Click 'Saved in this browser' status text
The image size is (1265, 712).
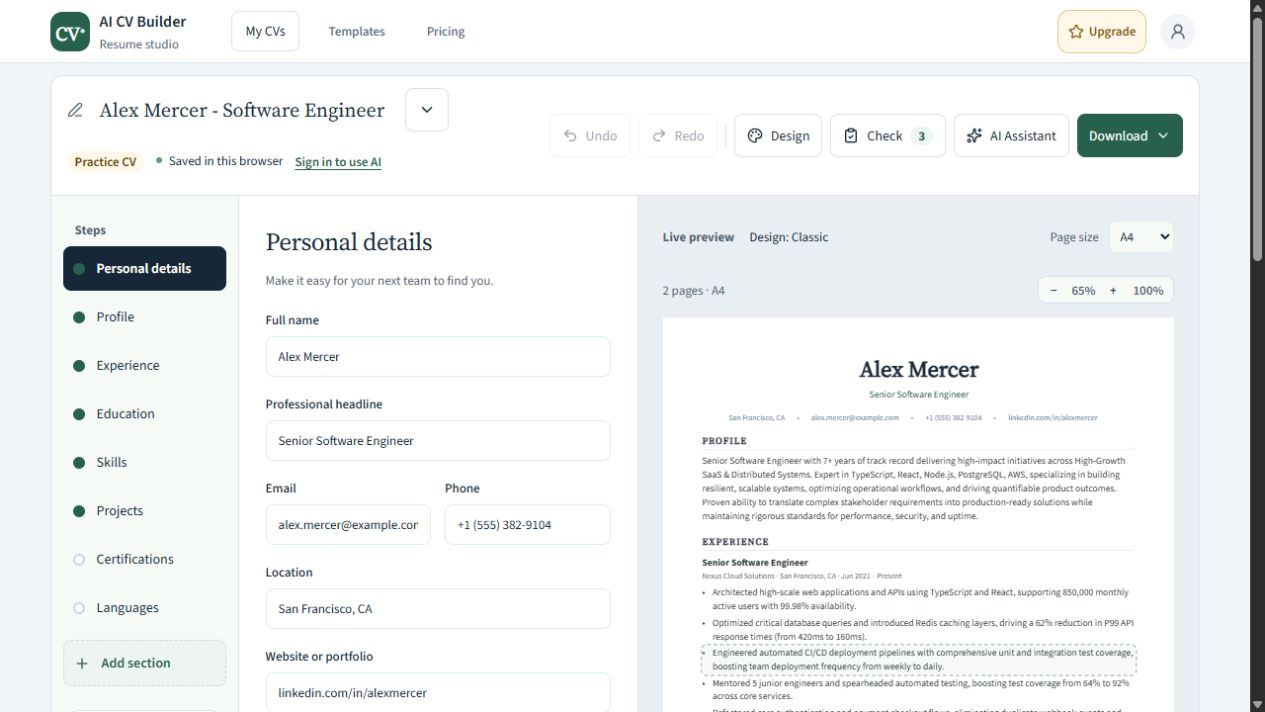point(225,161)
